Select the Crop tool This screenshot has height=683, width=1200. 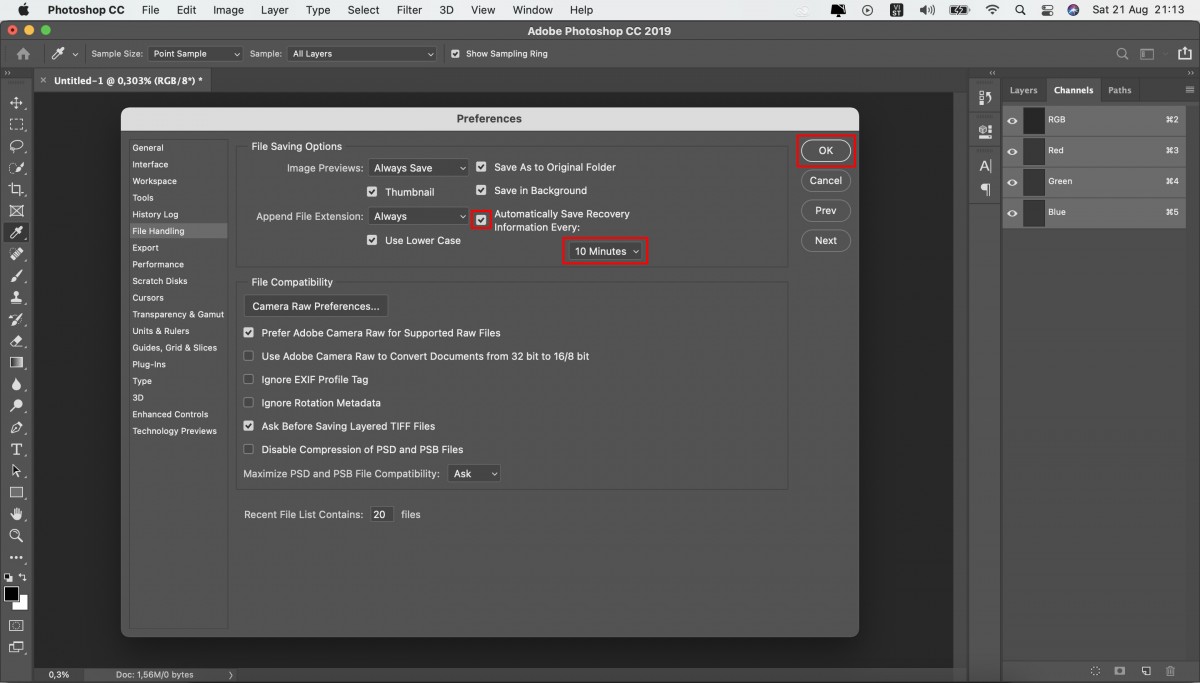[x=16, y=189]
